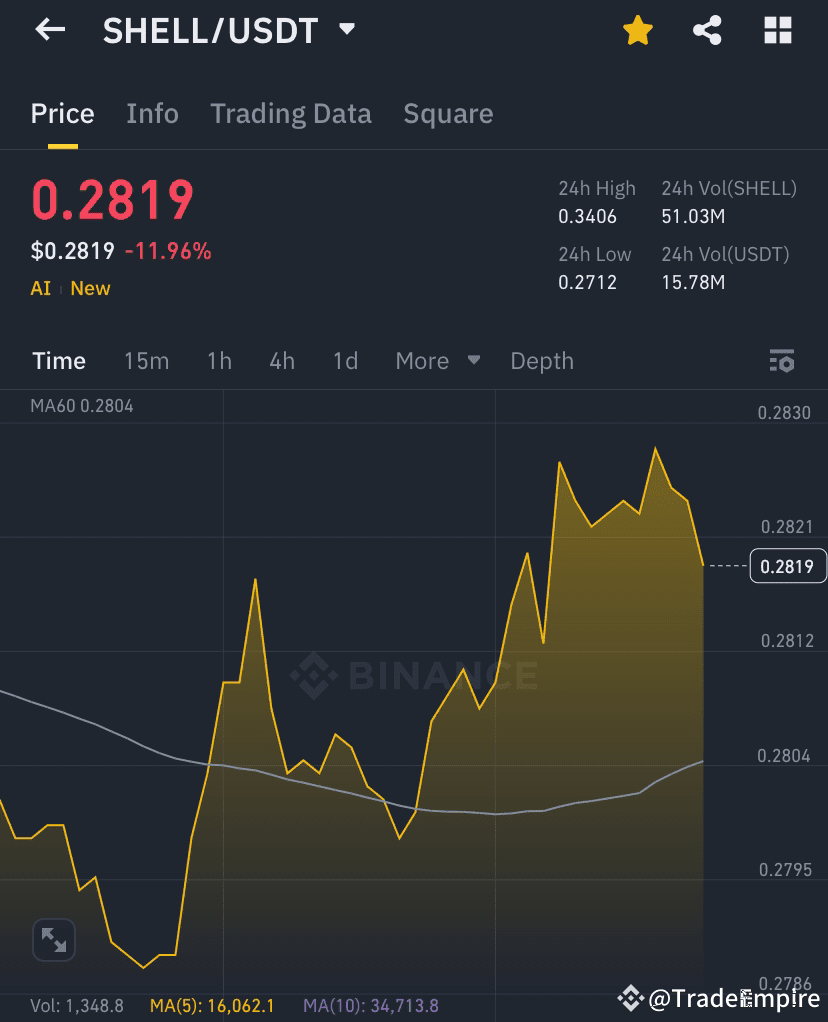Select the Depth view
The height and width of the screenshot is (1022, 828).
coord(542,361)
